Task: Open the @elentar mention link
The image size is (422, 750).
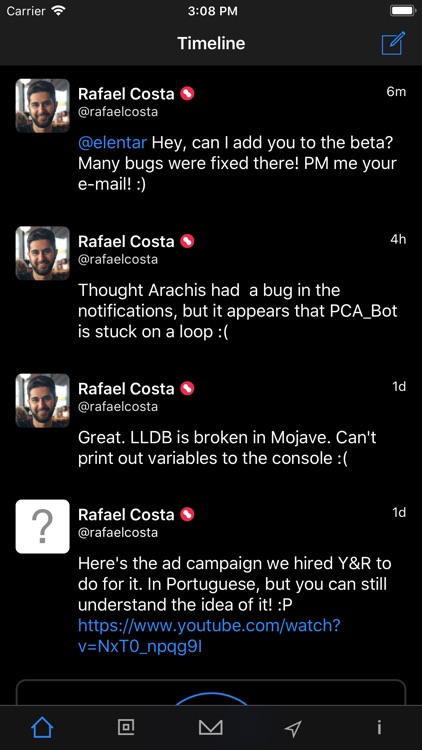Action: coord(112,143)
